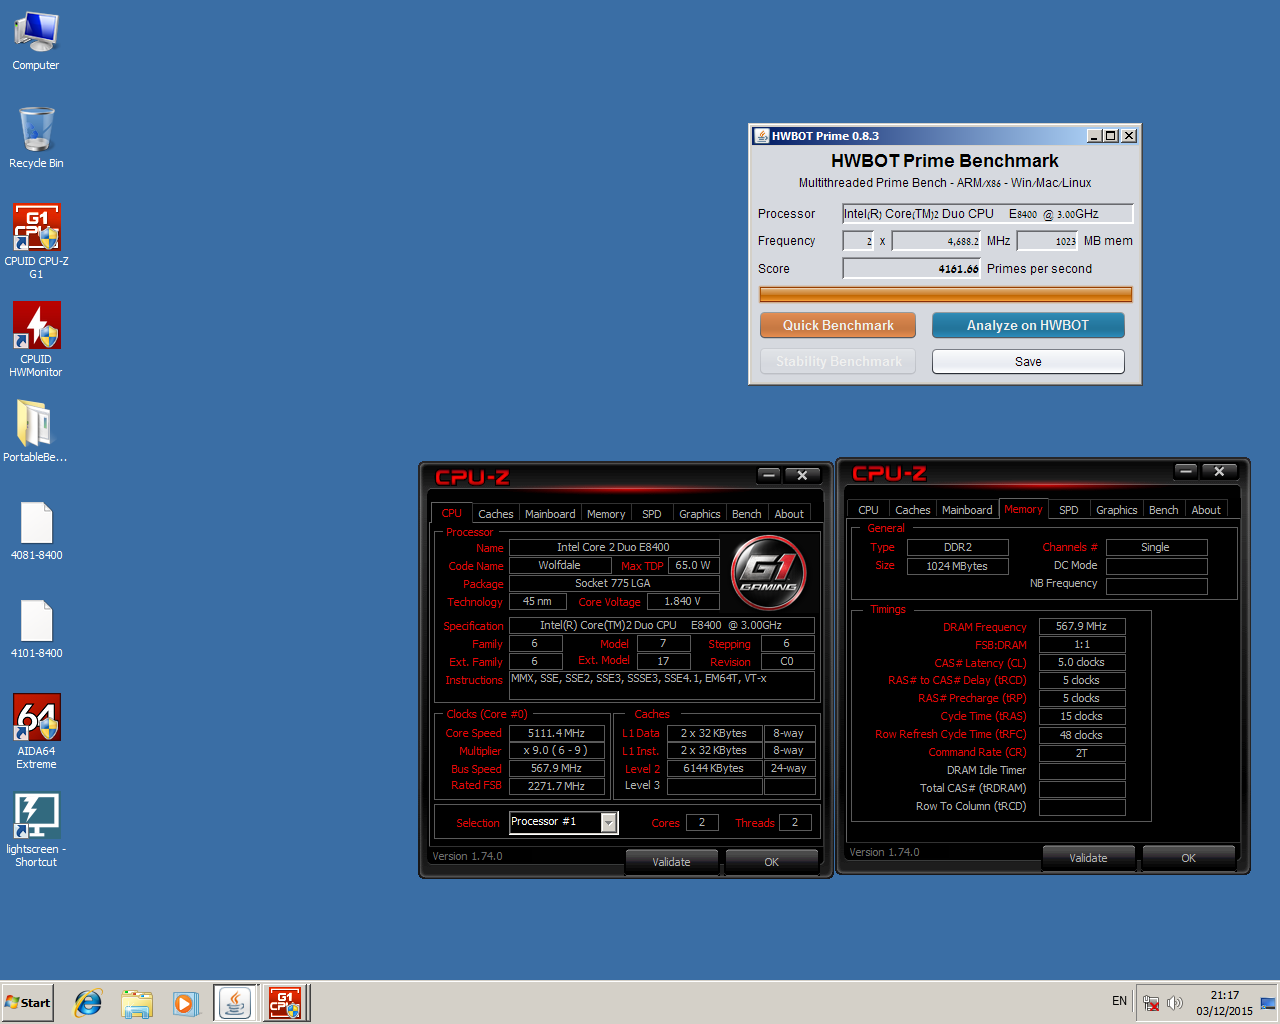Click the volume speaker tray icon

pyautogui.click(x=1175, y=1003)
